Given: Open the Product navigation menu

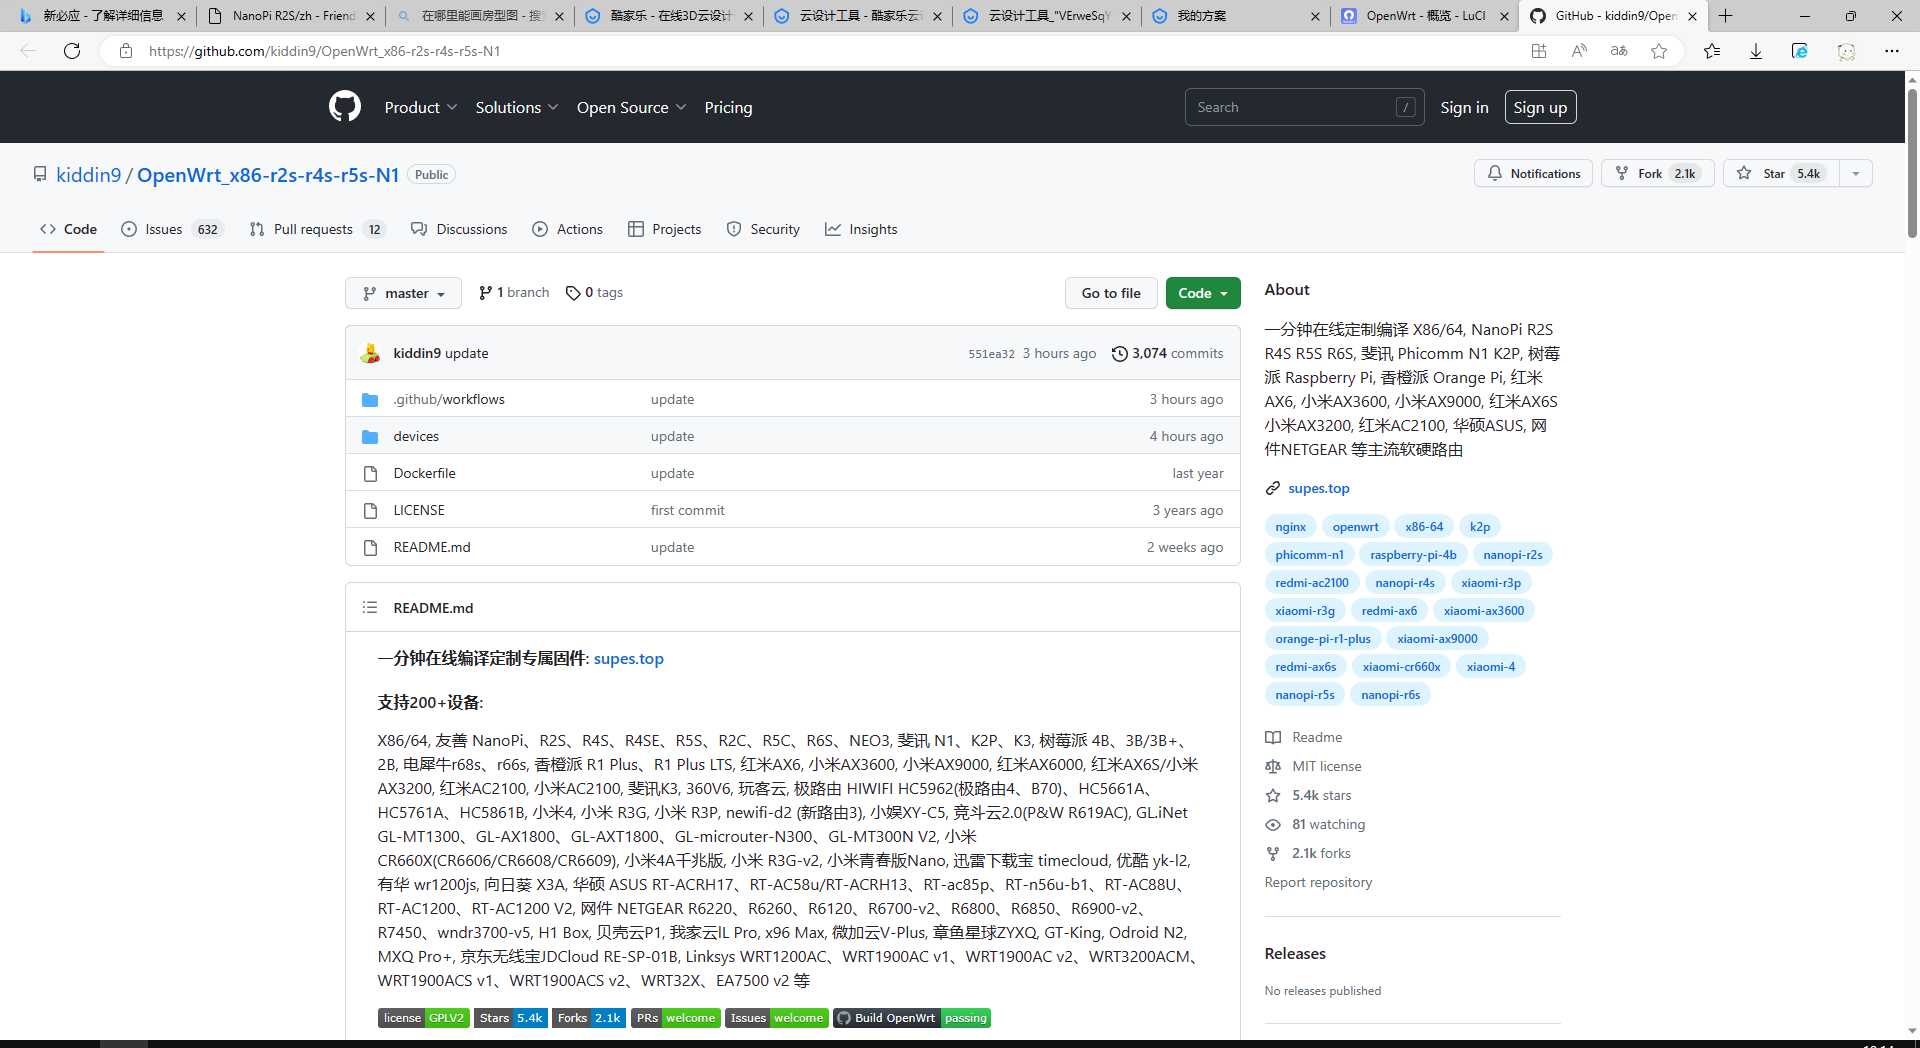Looking at the screenshot, I should tap(420, 107).
